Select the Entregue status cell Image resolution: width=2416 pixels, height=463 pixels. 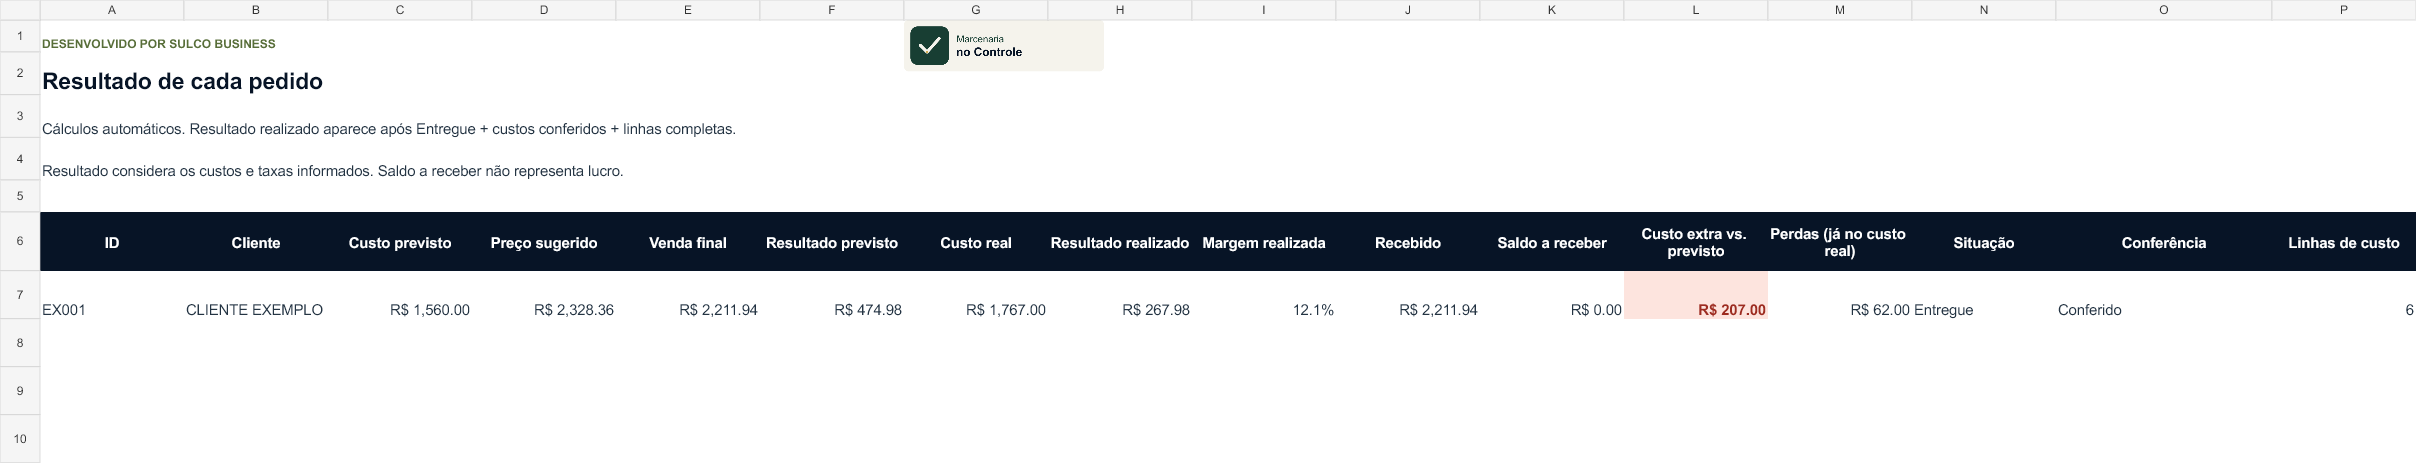pos(1984,295)
